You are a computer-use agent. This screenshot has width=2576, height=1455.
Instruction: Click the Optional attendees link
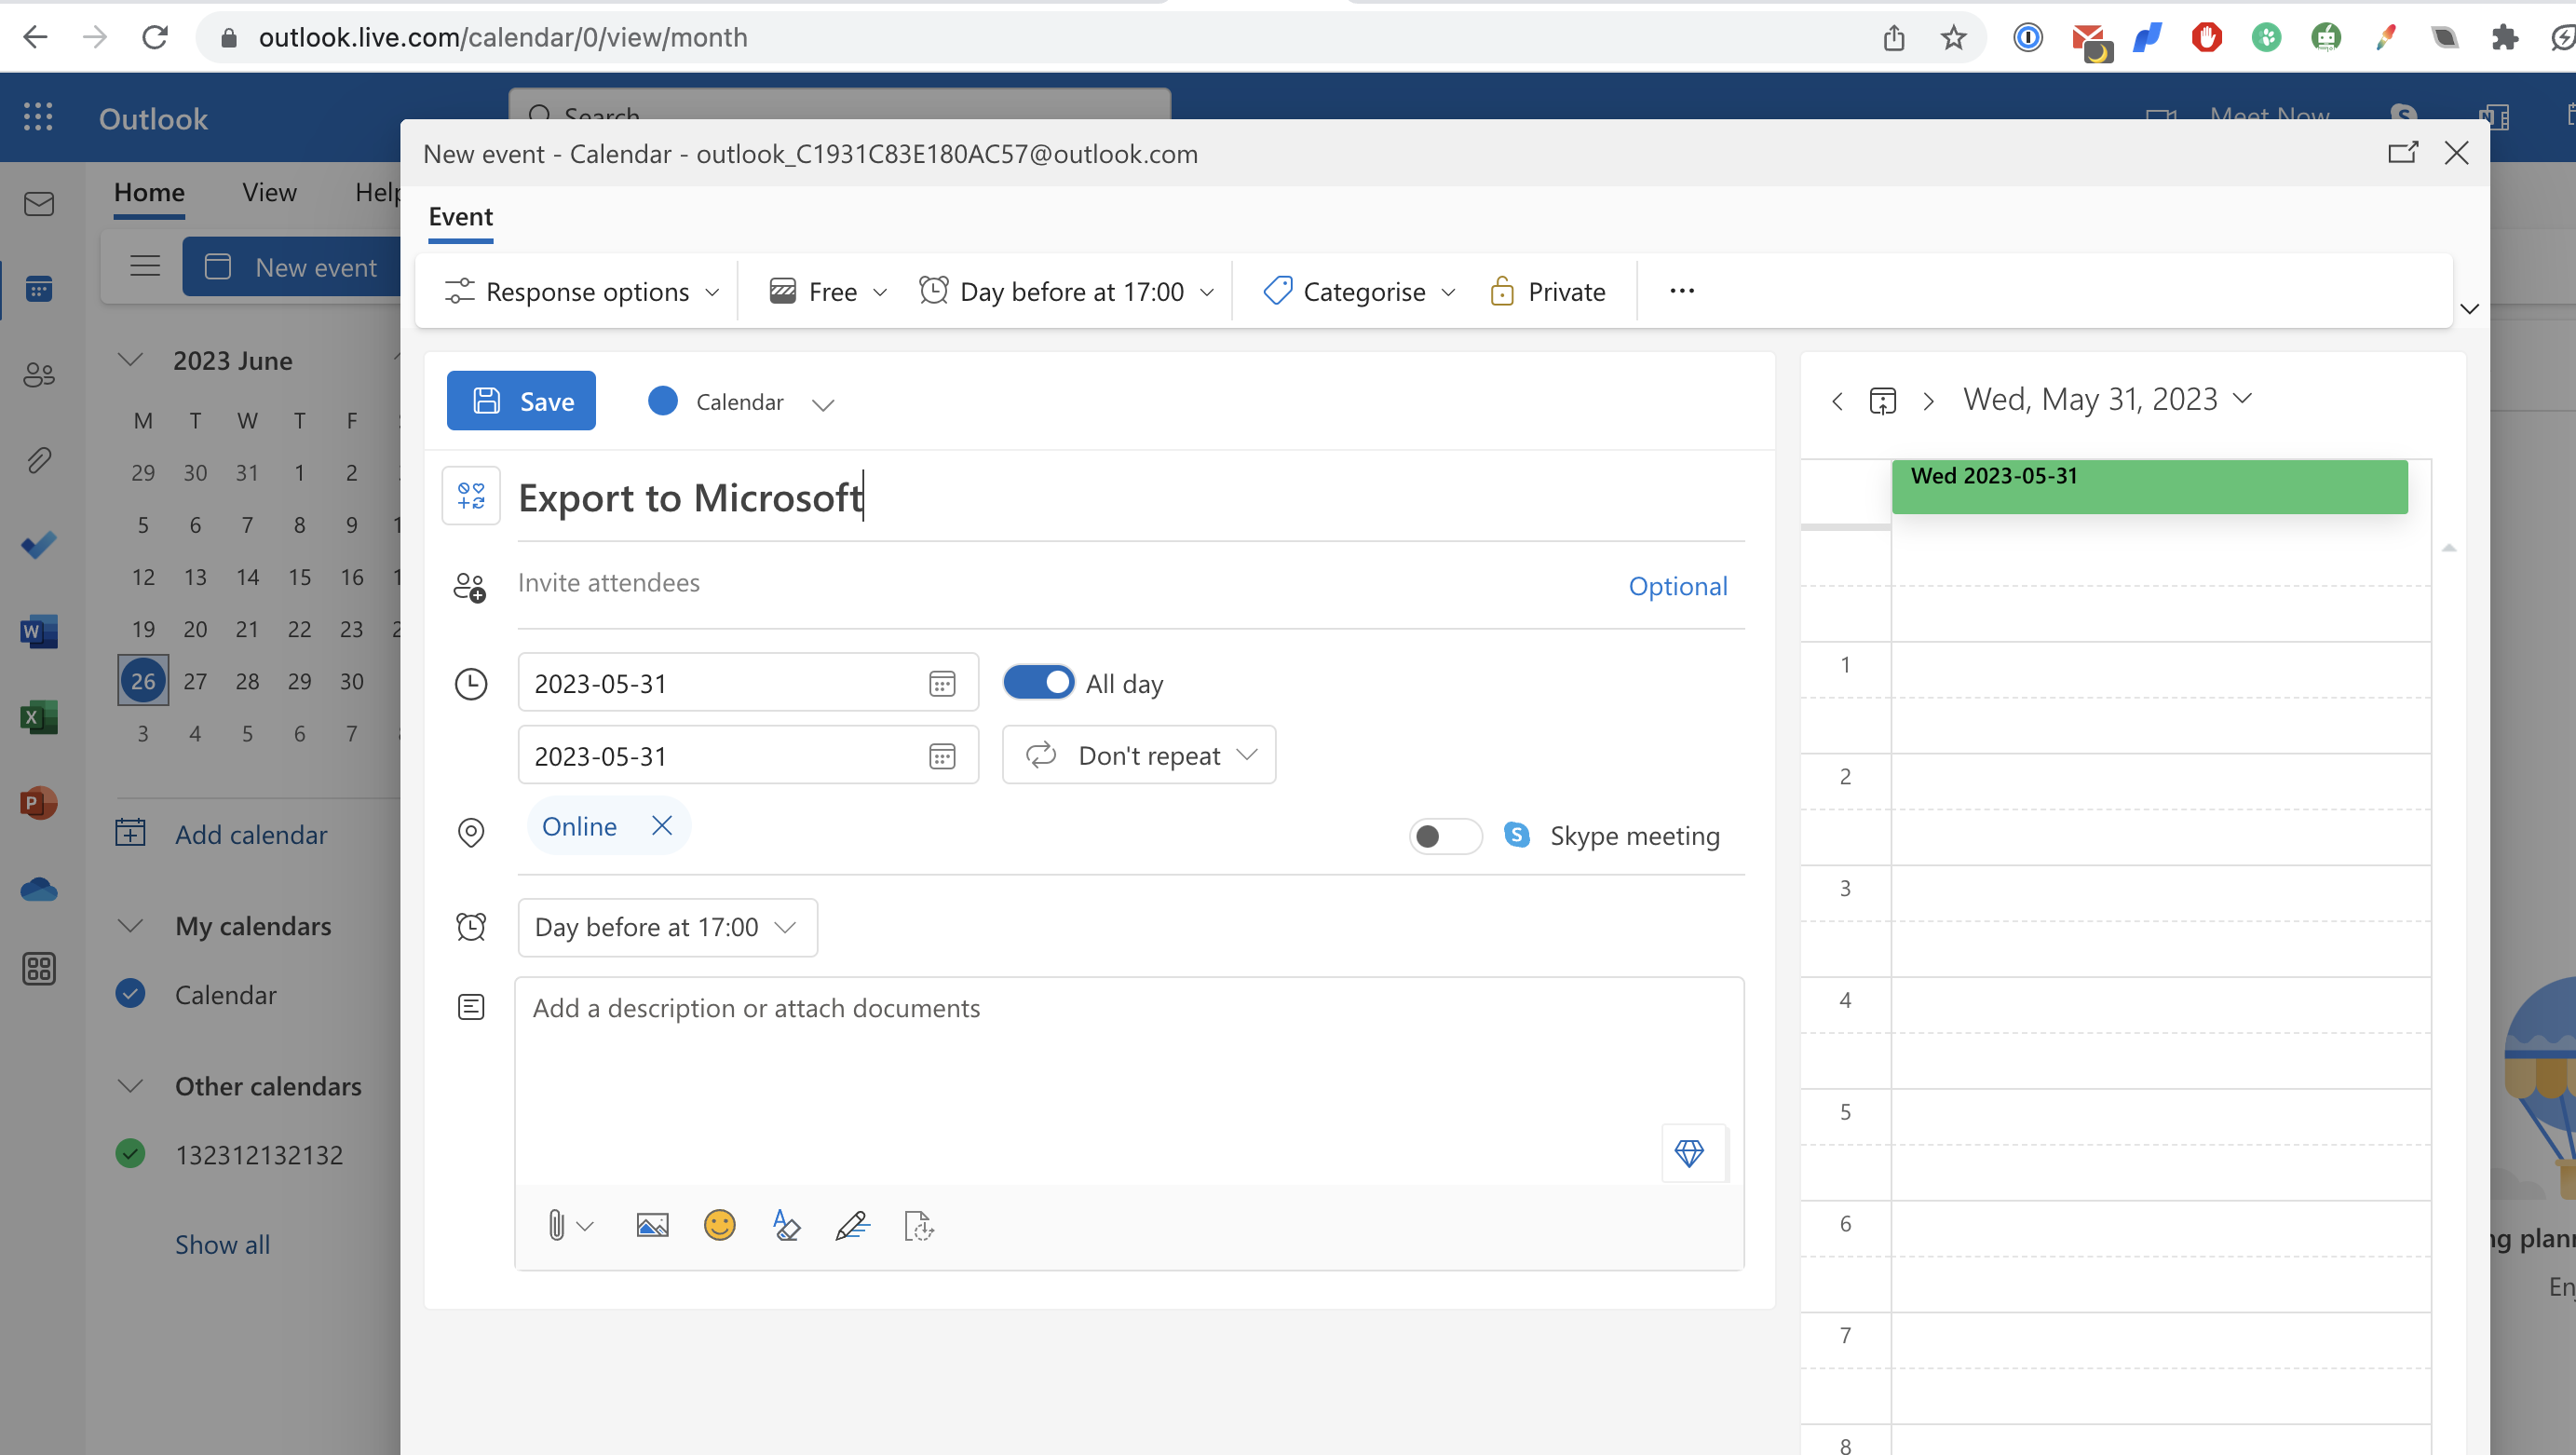[x=1677, y=586]
